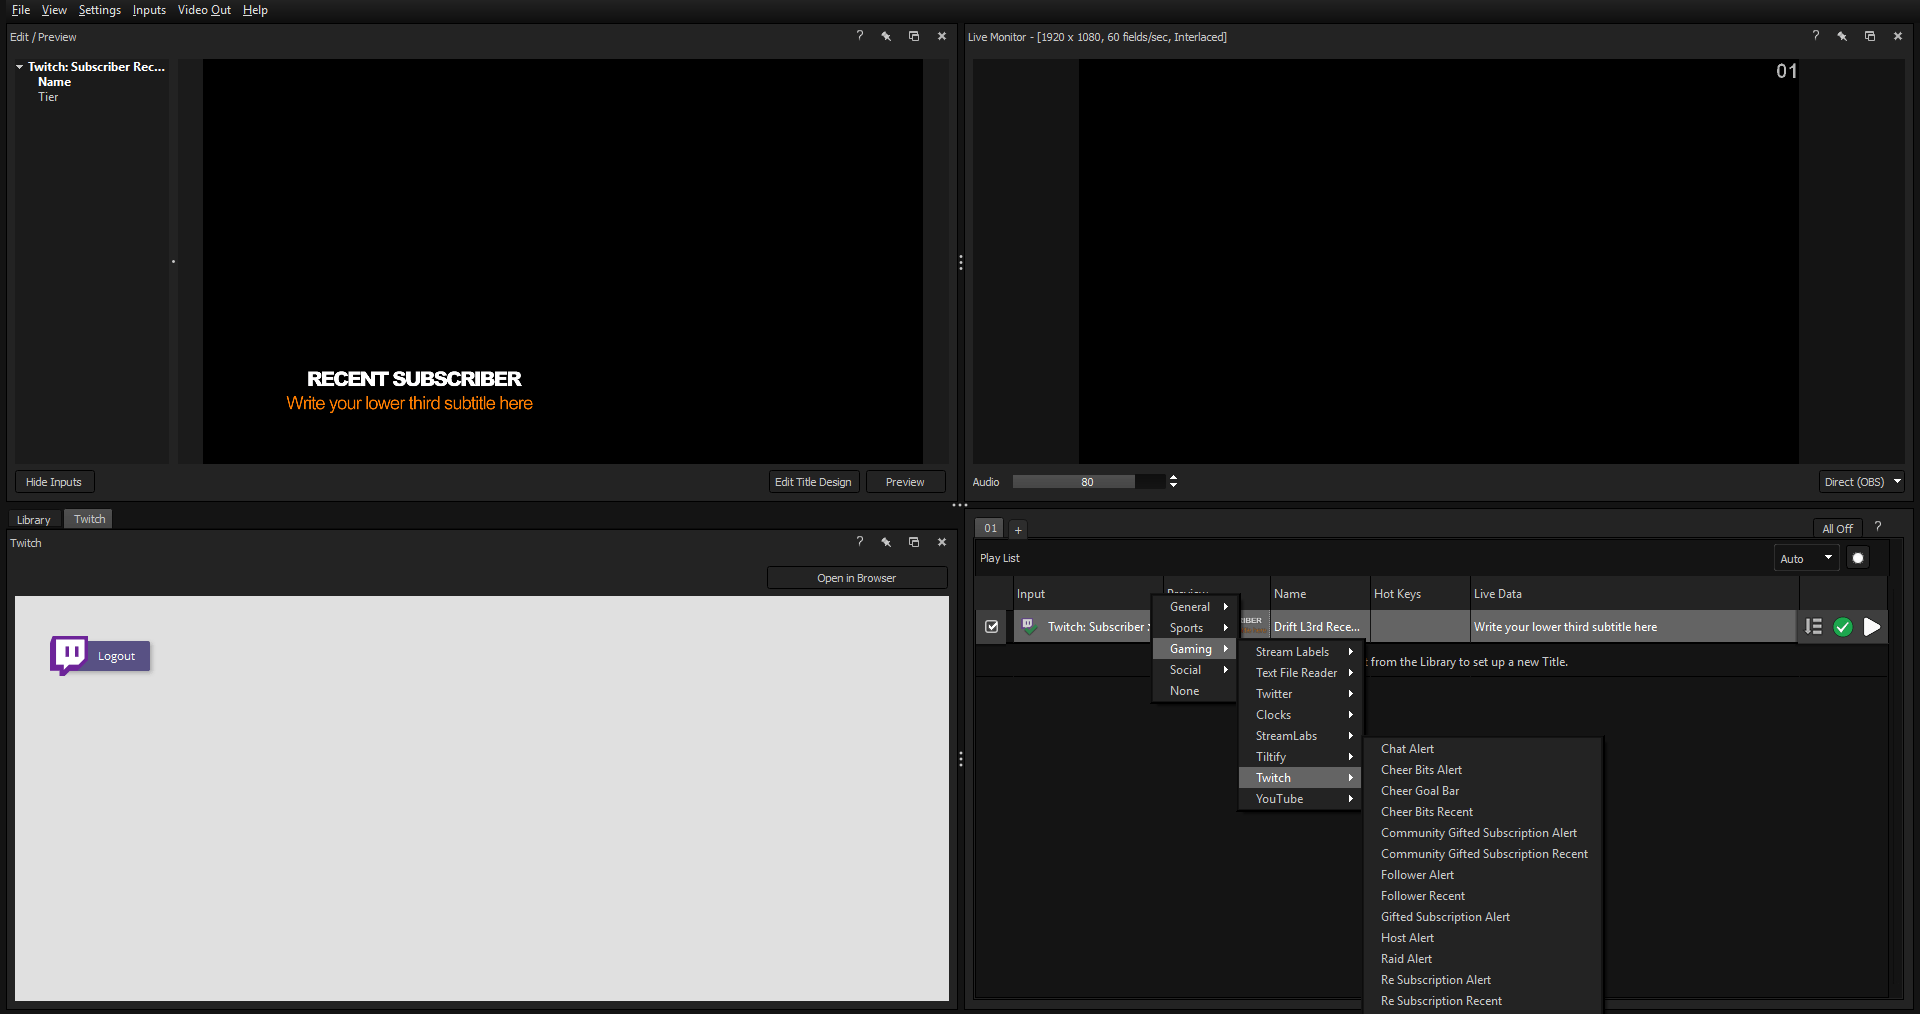
Task: Open the Settings menu
Action: point(100,10)
